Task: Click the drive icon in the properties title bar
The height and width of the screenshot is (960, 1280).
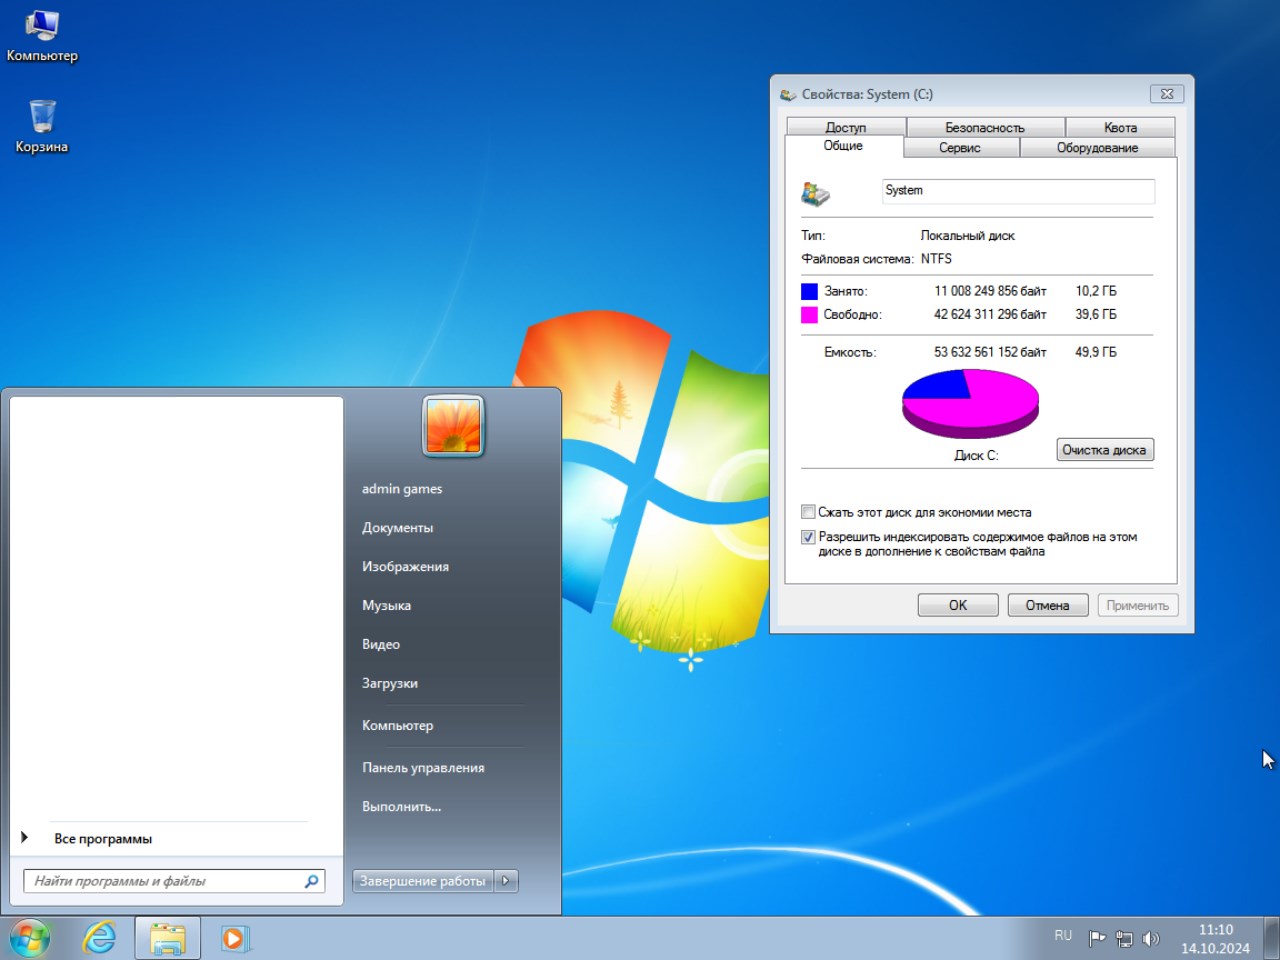Action: (x=788, y=94)
